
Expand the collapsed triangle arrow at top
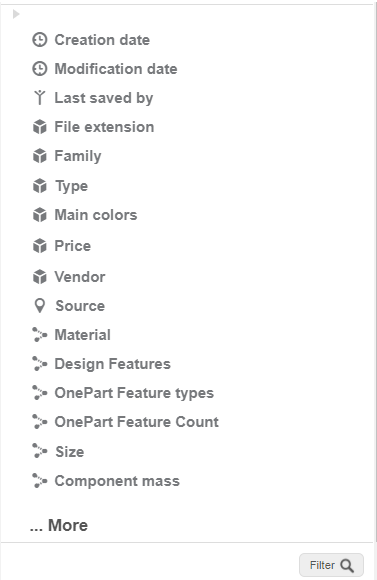[16, 14]
